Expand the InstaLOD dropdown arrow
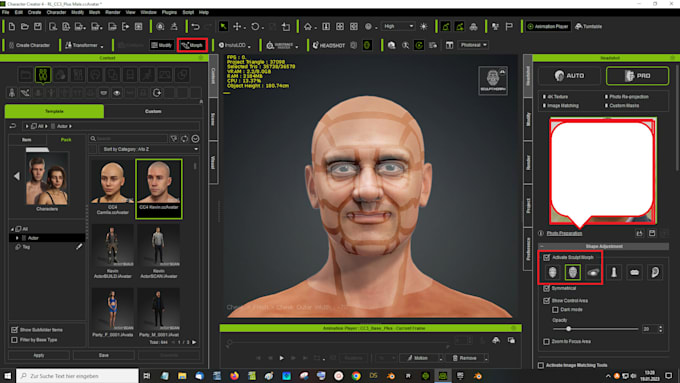 coord(249,46)
